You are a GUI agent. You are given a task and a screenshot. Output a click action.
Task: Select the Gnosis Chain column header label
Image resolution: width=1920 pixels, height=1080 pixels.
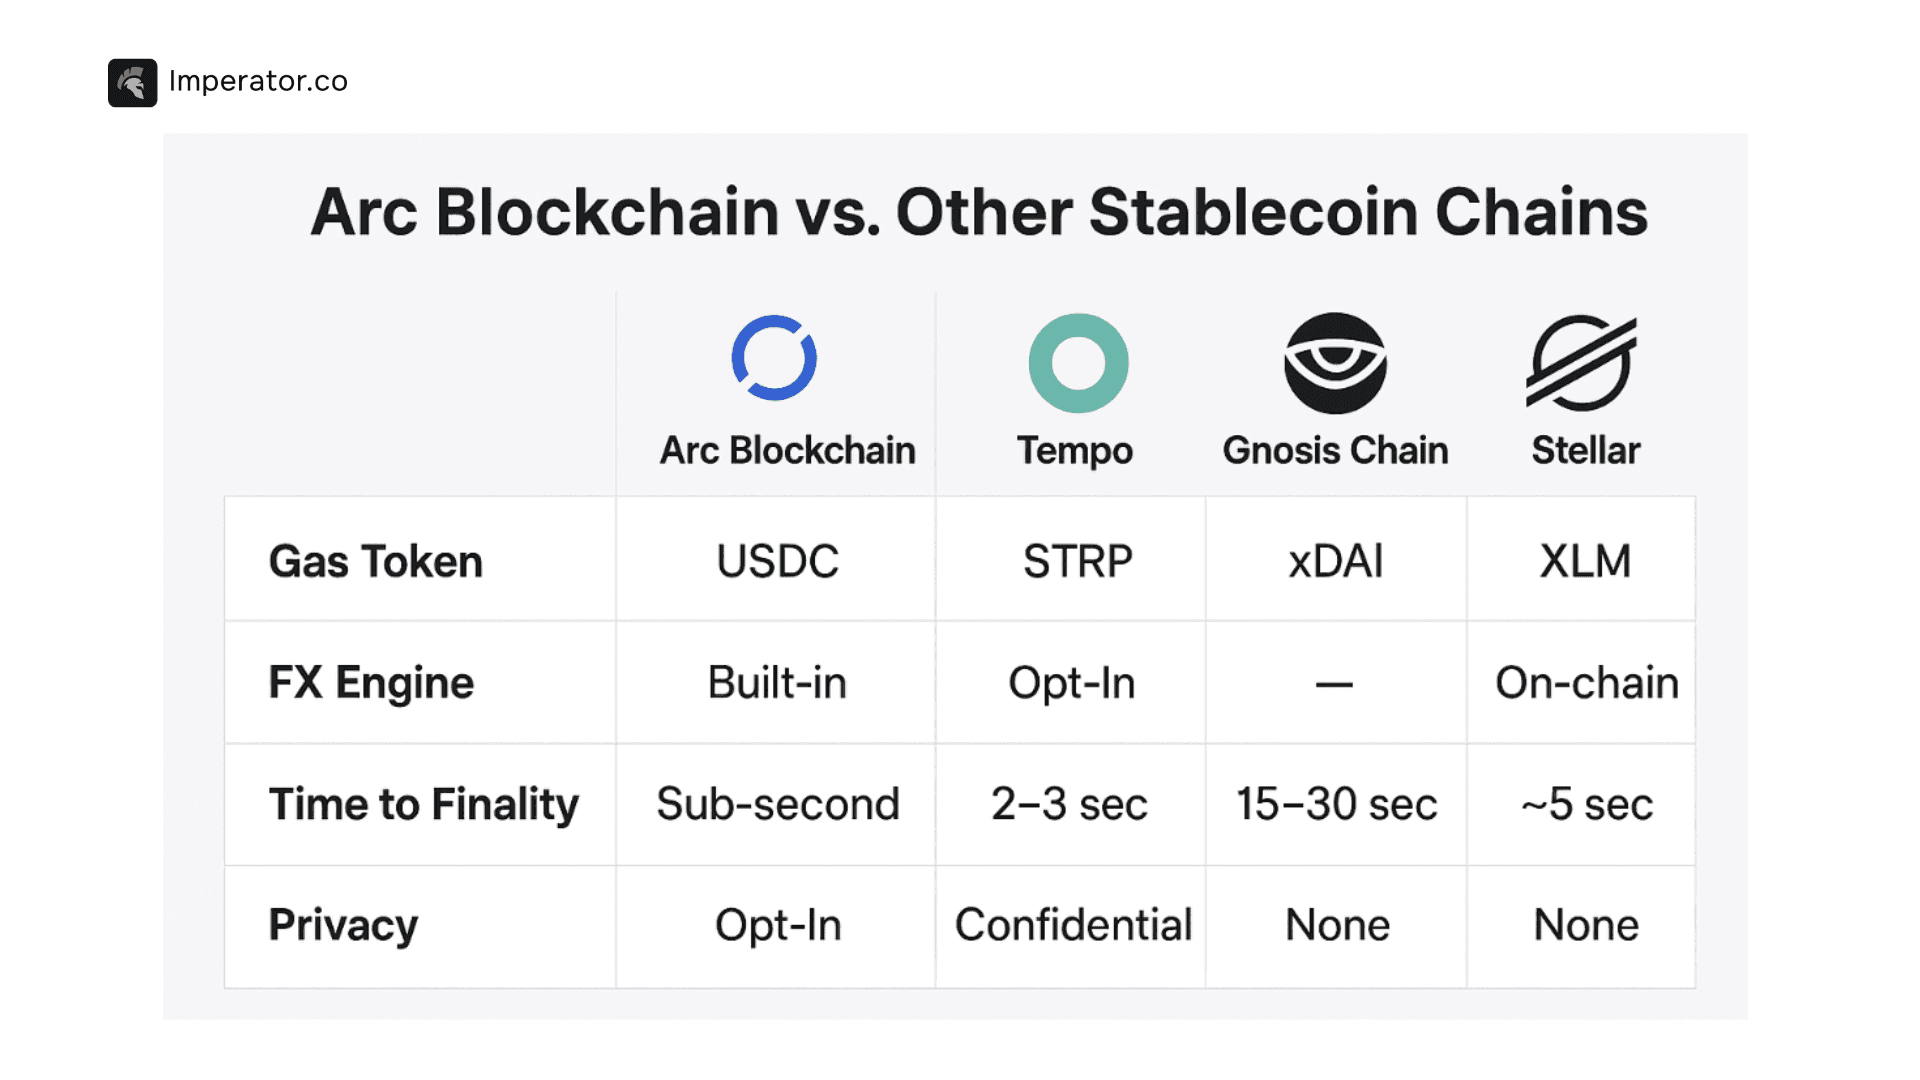[1335, 451]
